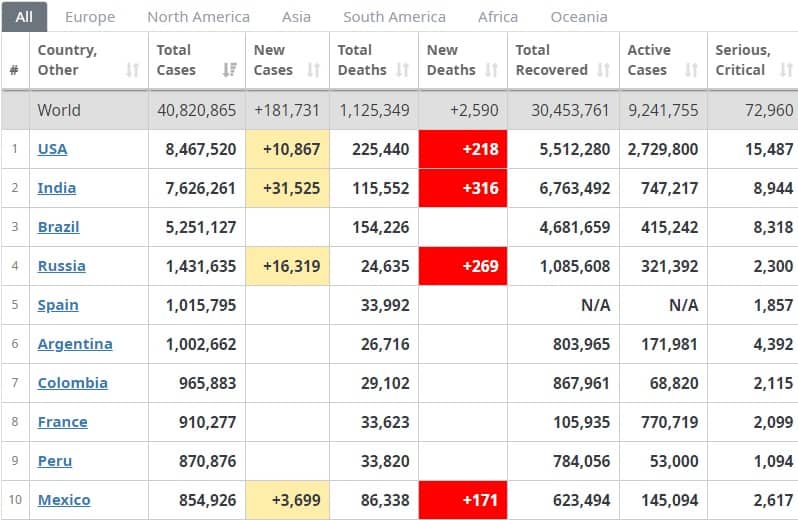Image resolution: width=798 pixels, height=520 pixels.
Task: Open the Brazil country link
Action: pos(59,227)
